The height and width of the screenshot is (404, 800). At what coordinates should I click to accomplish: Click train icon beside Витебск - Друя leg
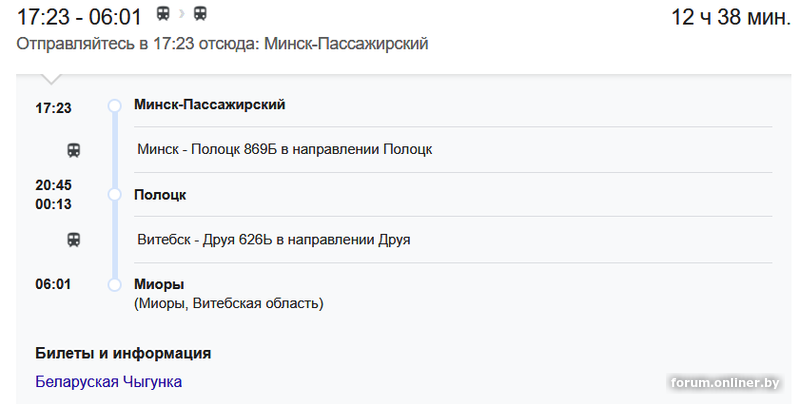(74, 240)
